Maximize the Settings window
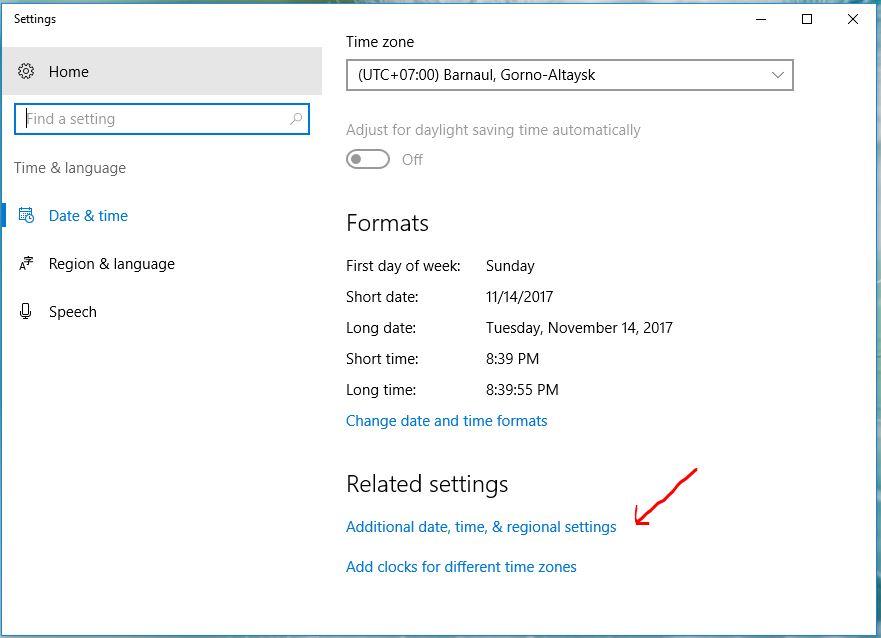 click(807, 19)
